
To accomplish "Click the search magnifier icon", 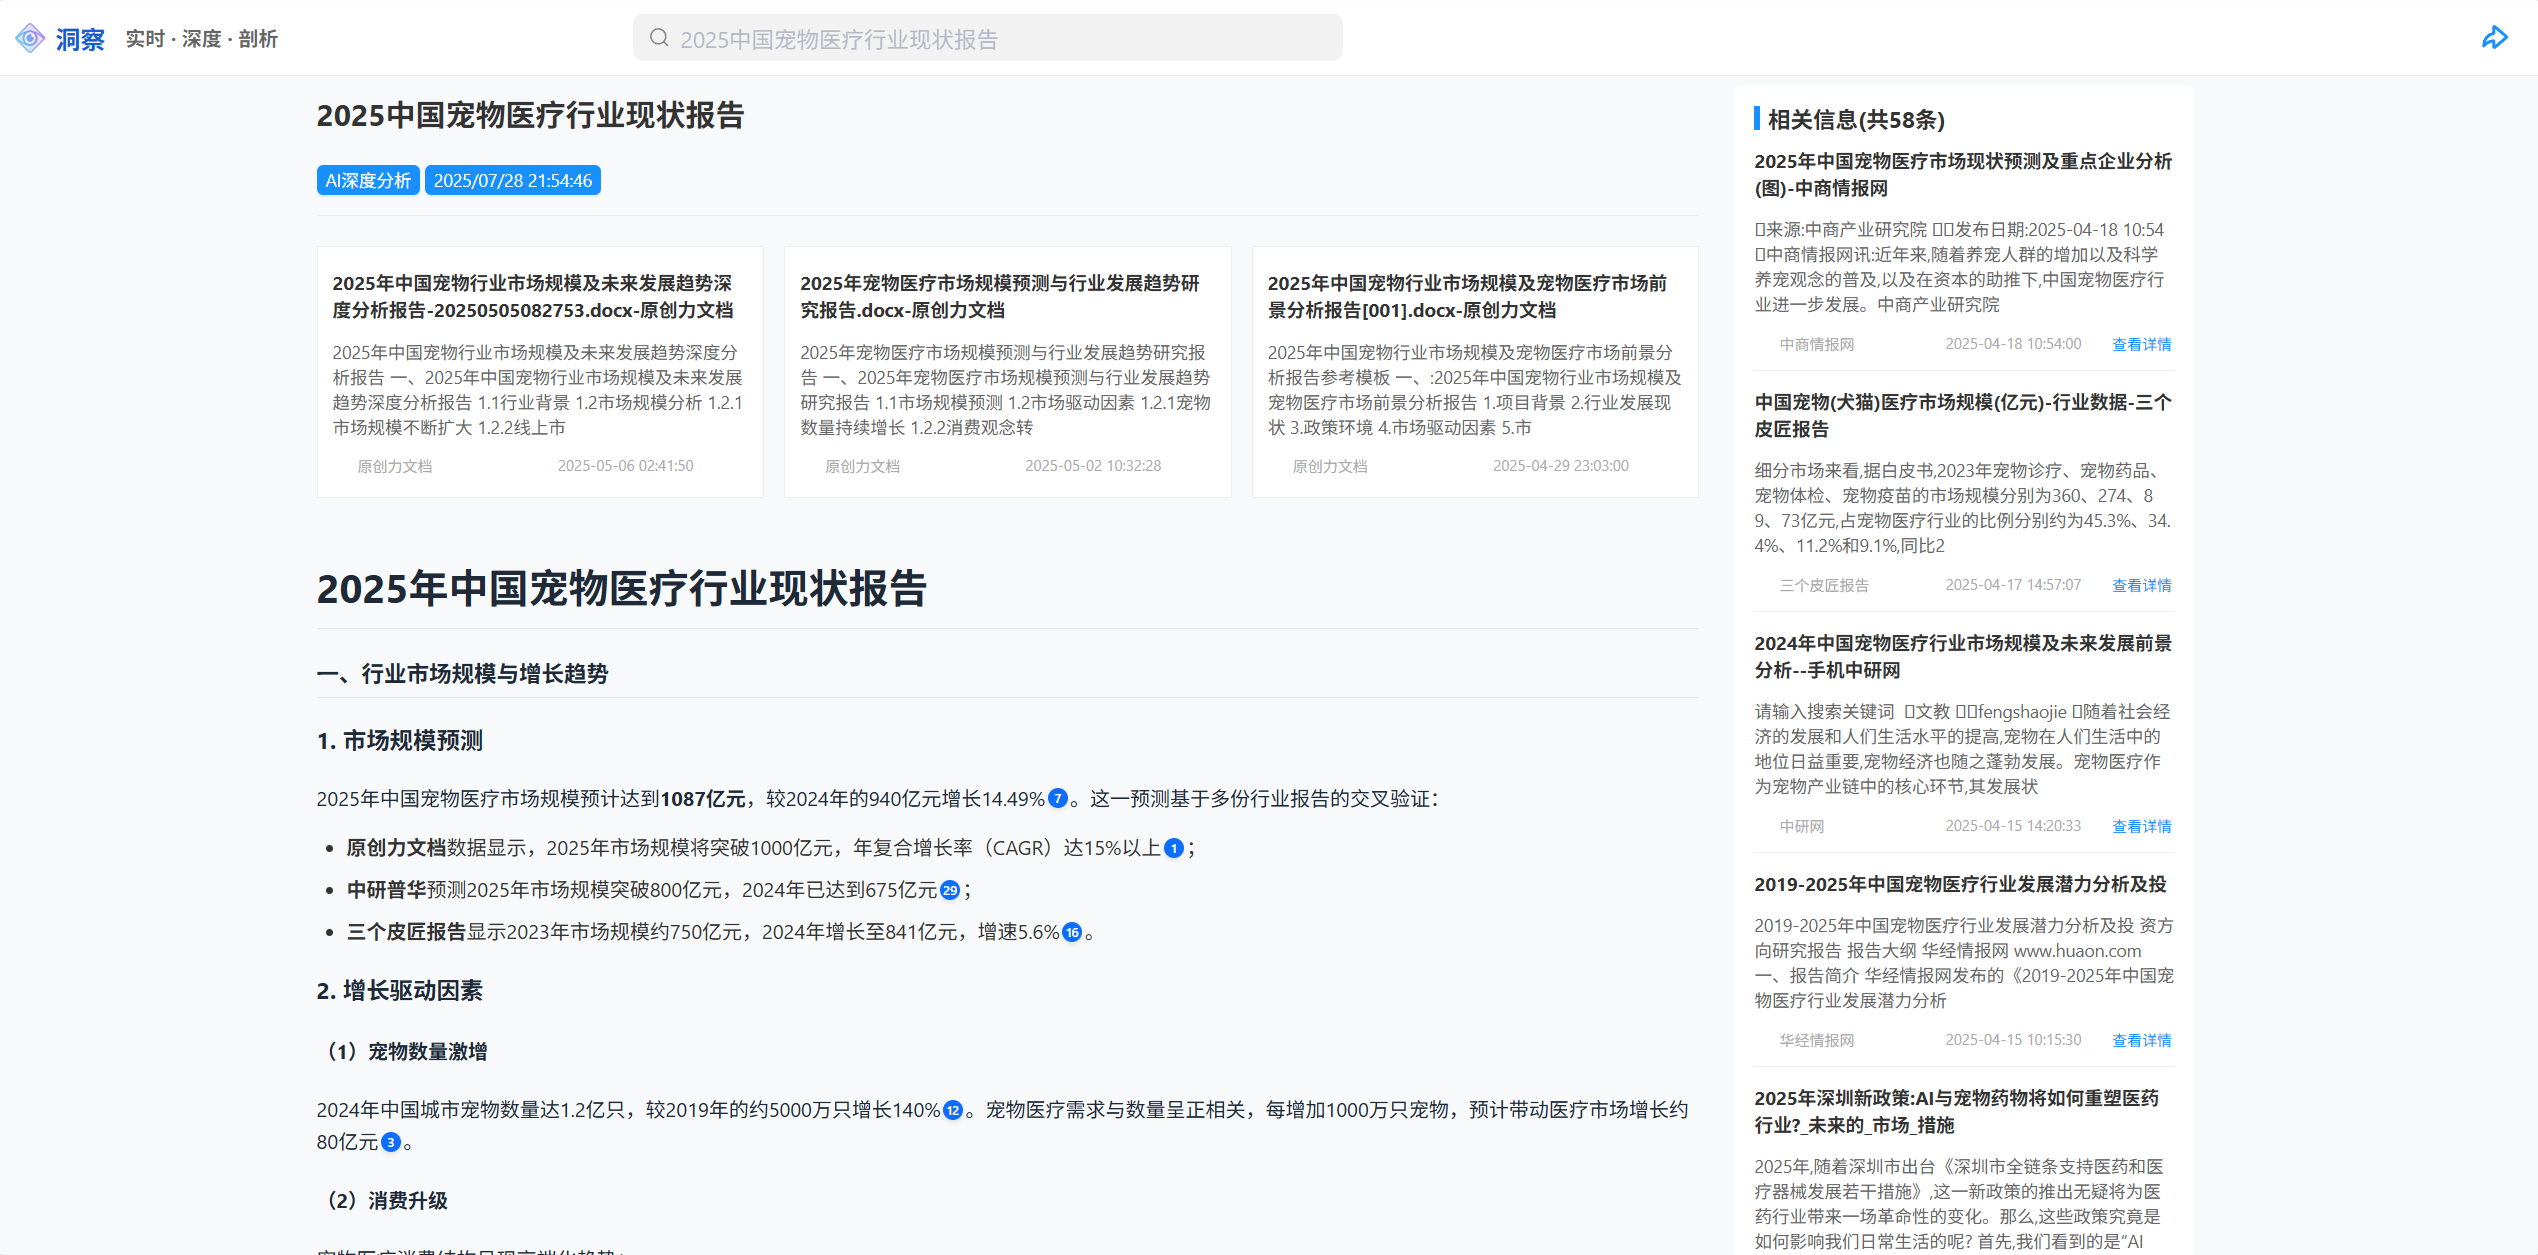I will pos(659,38).
